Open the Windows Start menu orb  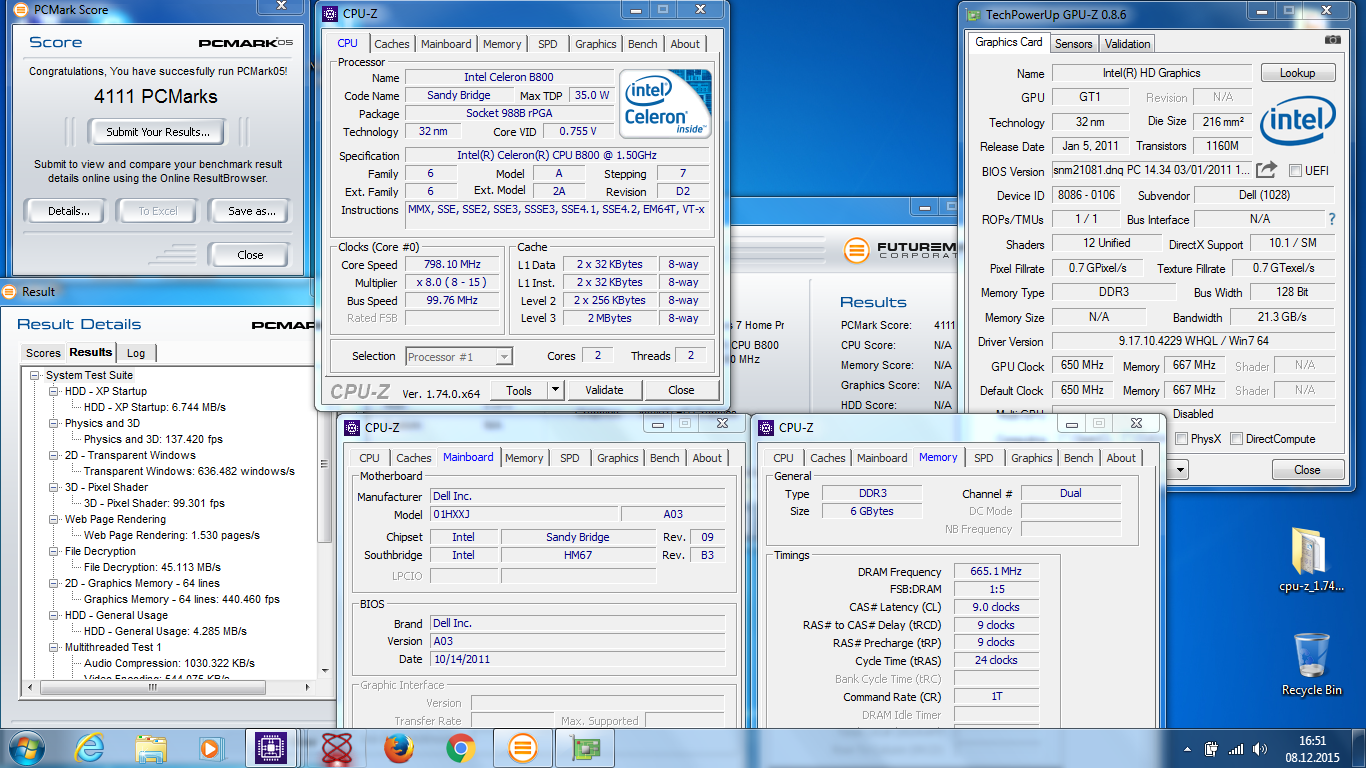point(28,748)
